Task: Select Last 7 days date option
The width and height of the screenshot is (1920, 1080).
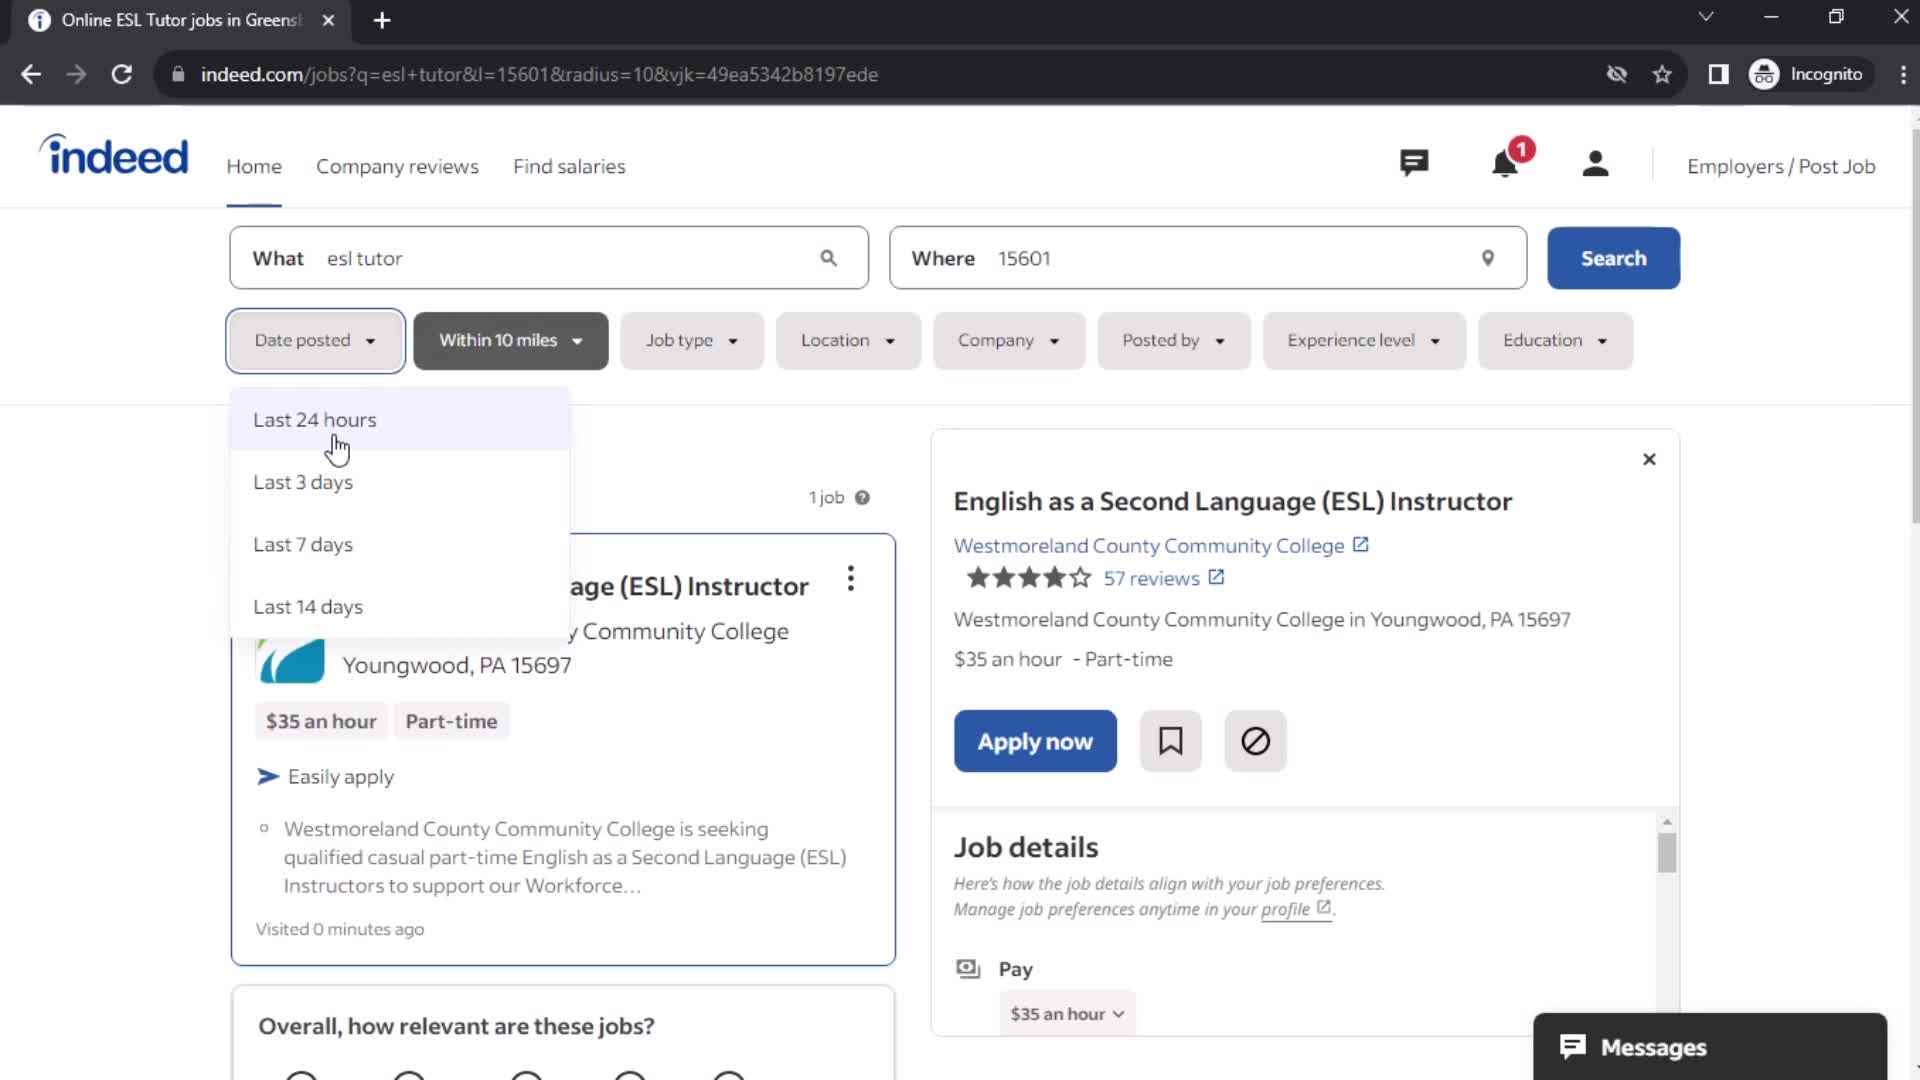Action: coord(303,545)
